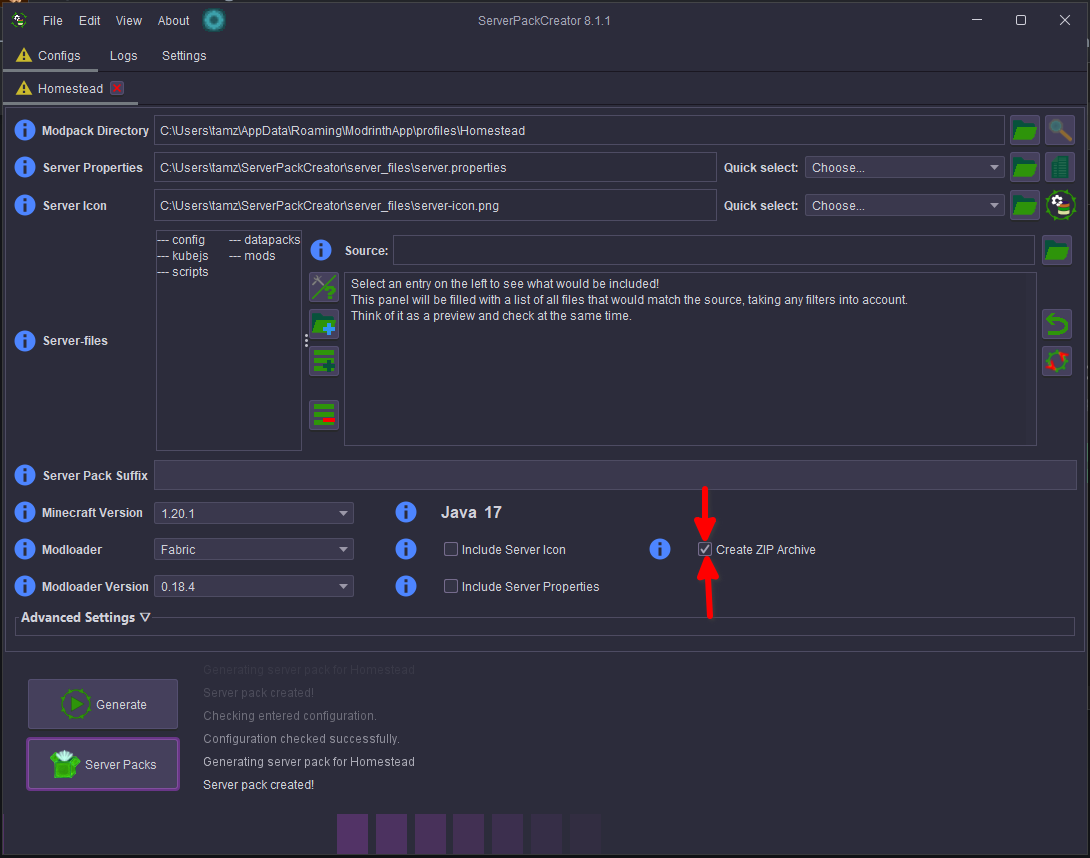Click the Server Icon path field

[435, 205]
